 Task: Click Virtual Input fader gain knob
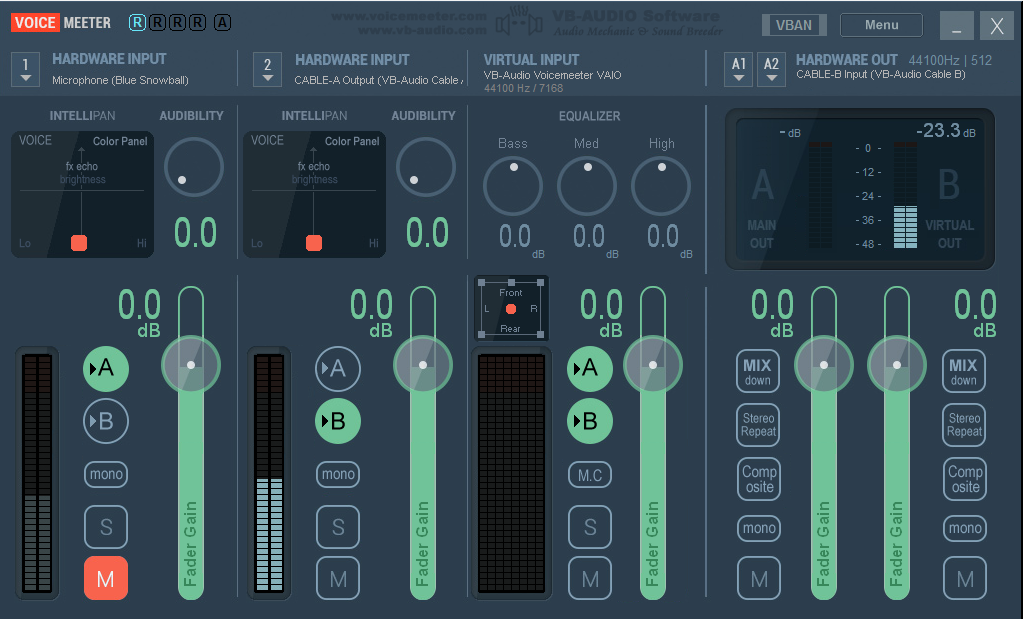click(653, 365)
